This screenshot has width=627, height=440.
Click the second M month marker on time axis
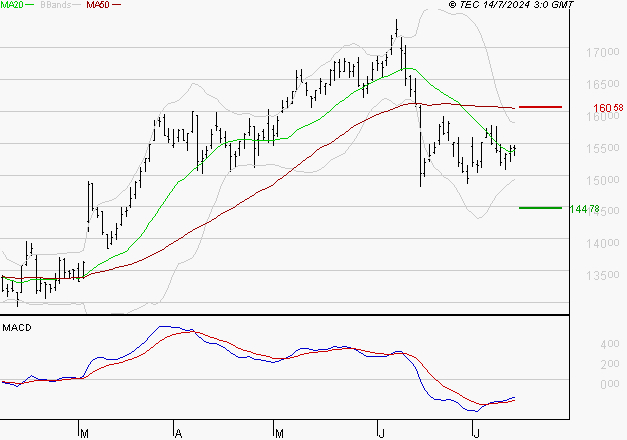click(279, 433)
